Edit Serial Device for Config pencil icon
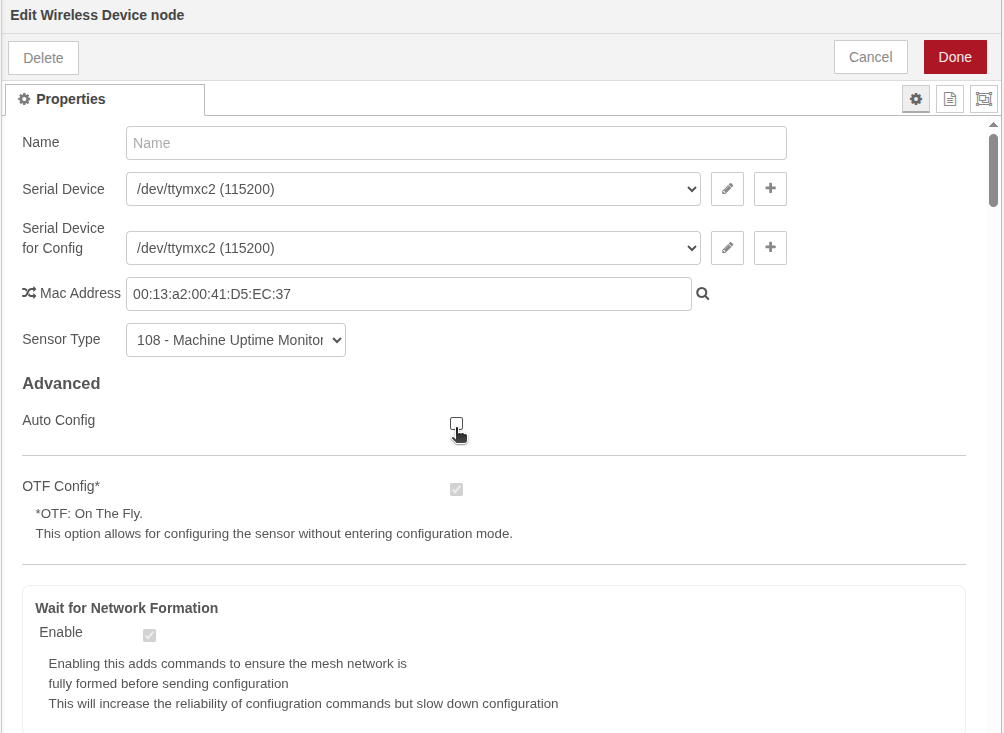 pyautogui.click(x=727, y=248)
